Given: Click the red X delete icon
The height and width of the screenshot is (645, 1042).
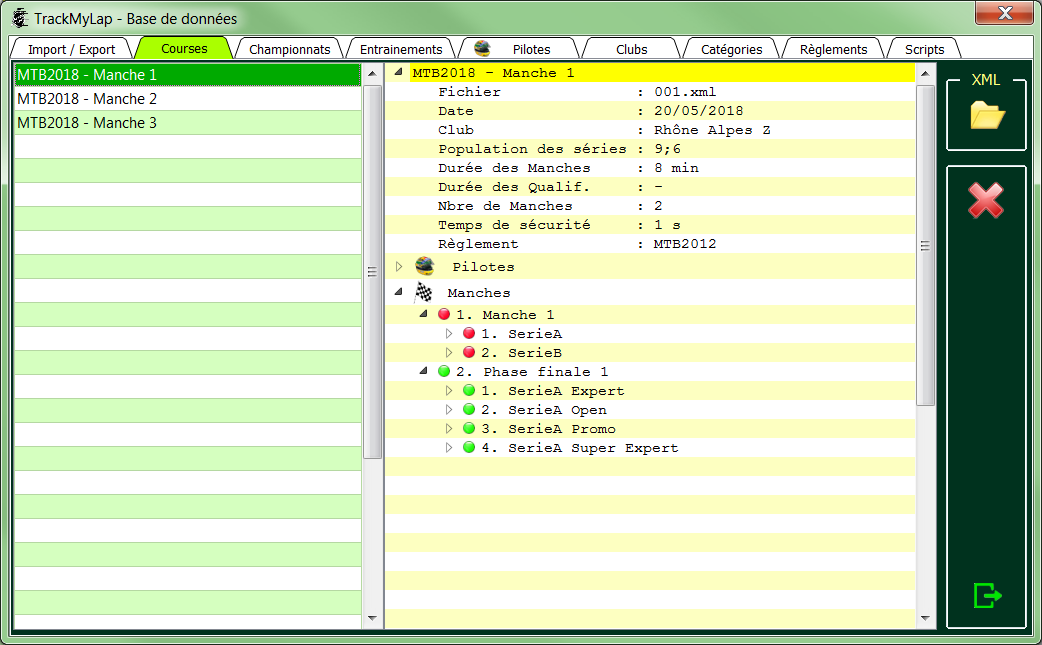Looking at the screenshot, I should click(x=986, y=201).
